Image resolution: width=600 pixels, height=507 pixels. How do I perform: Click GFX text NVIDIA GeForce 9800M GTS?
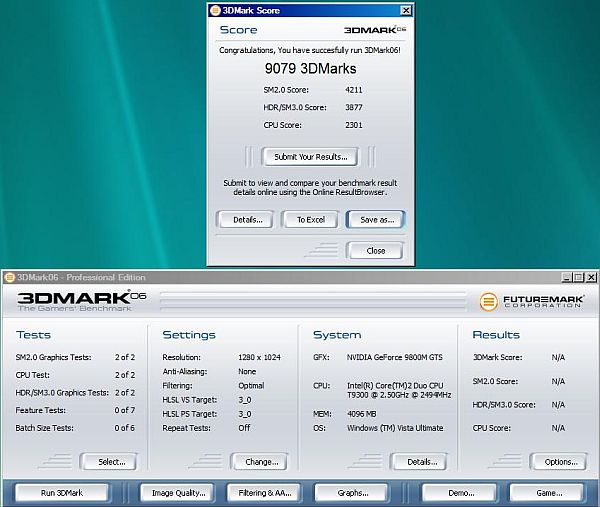(395, 357)
